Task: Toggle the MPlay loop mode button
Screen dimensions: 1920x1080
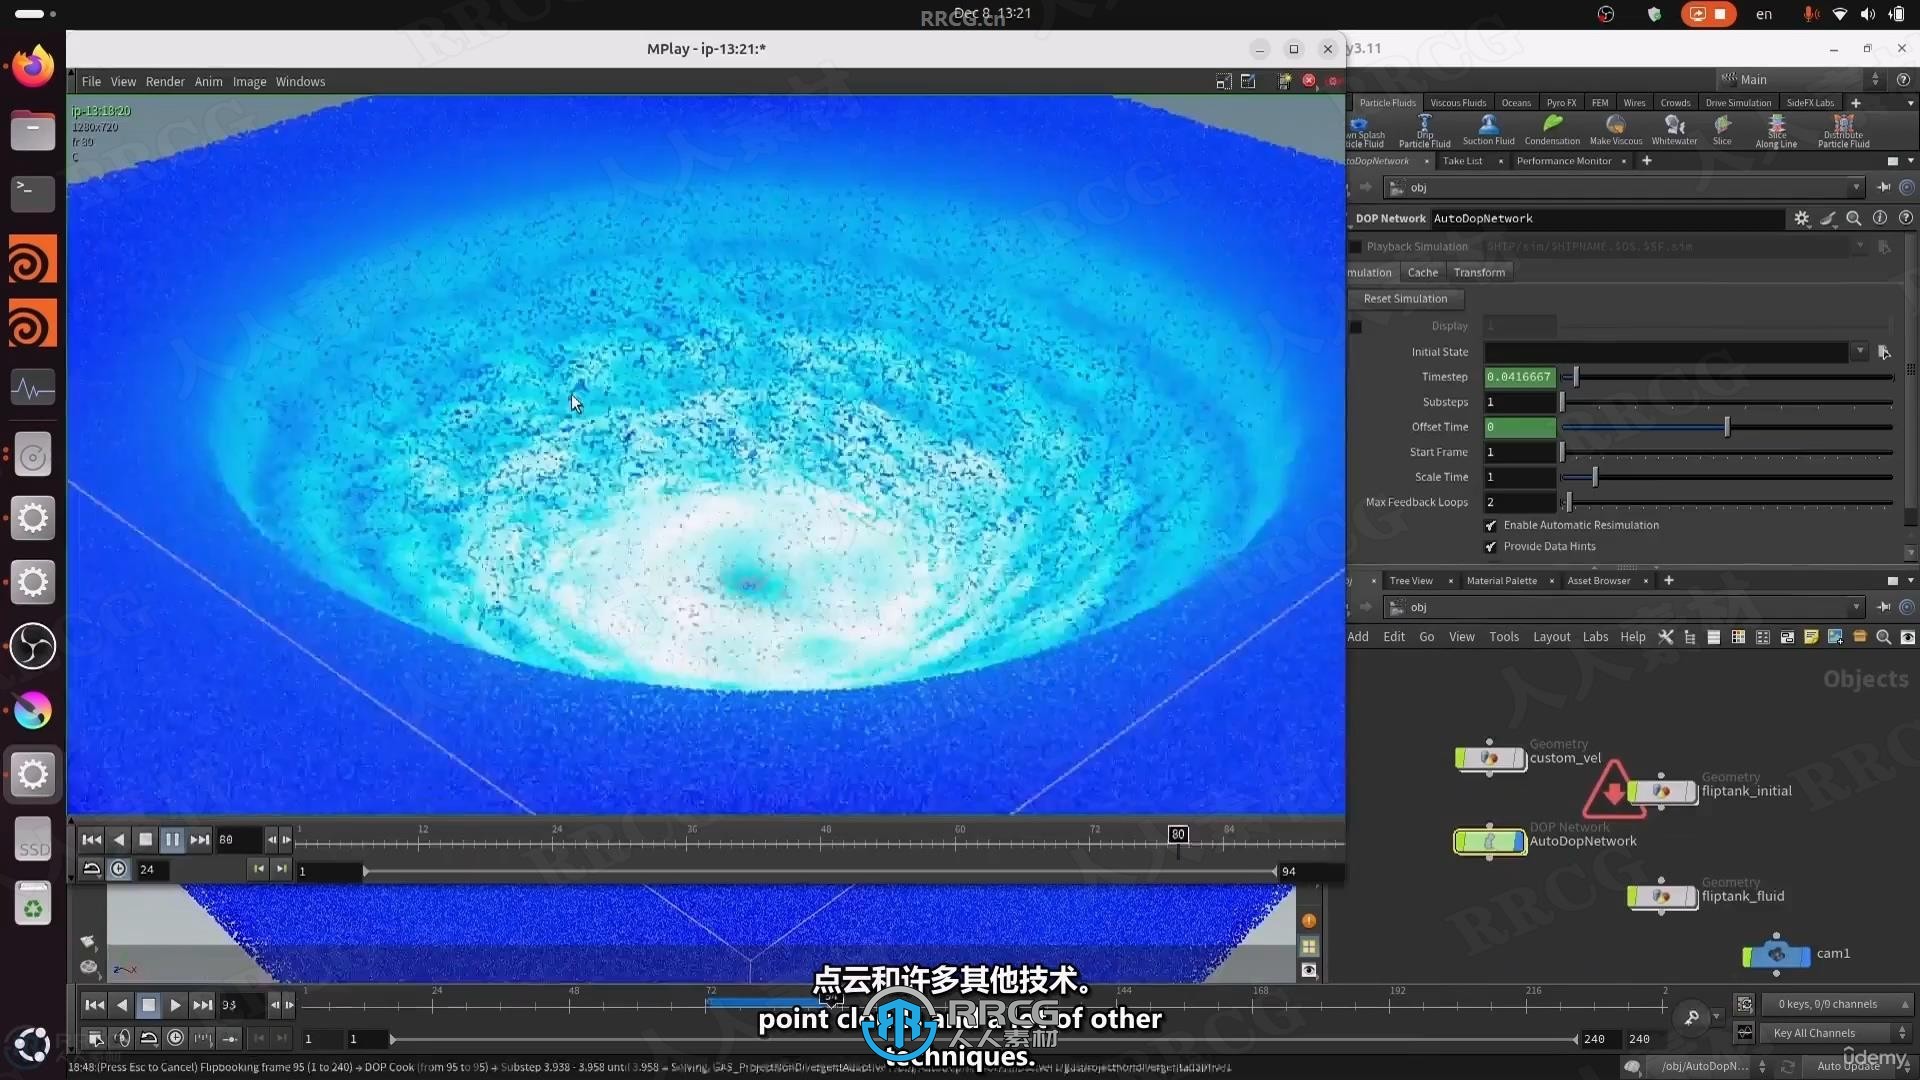Action: coord(91,869)
